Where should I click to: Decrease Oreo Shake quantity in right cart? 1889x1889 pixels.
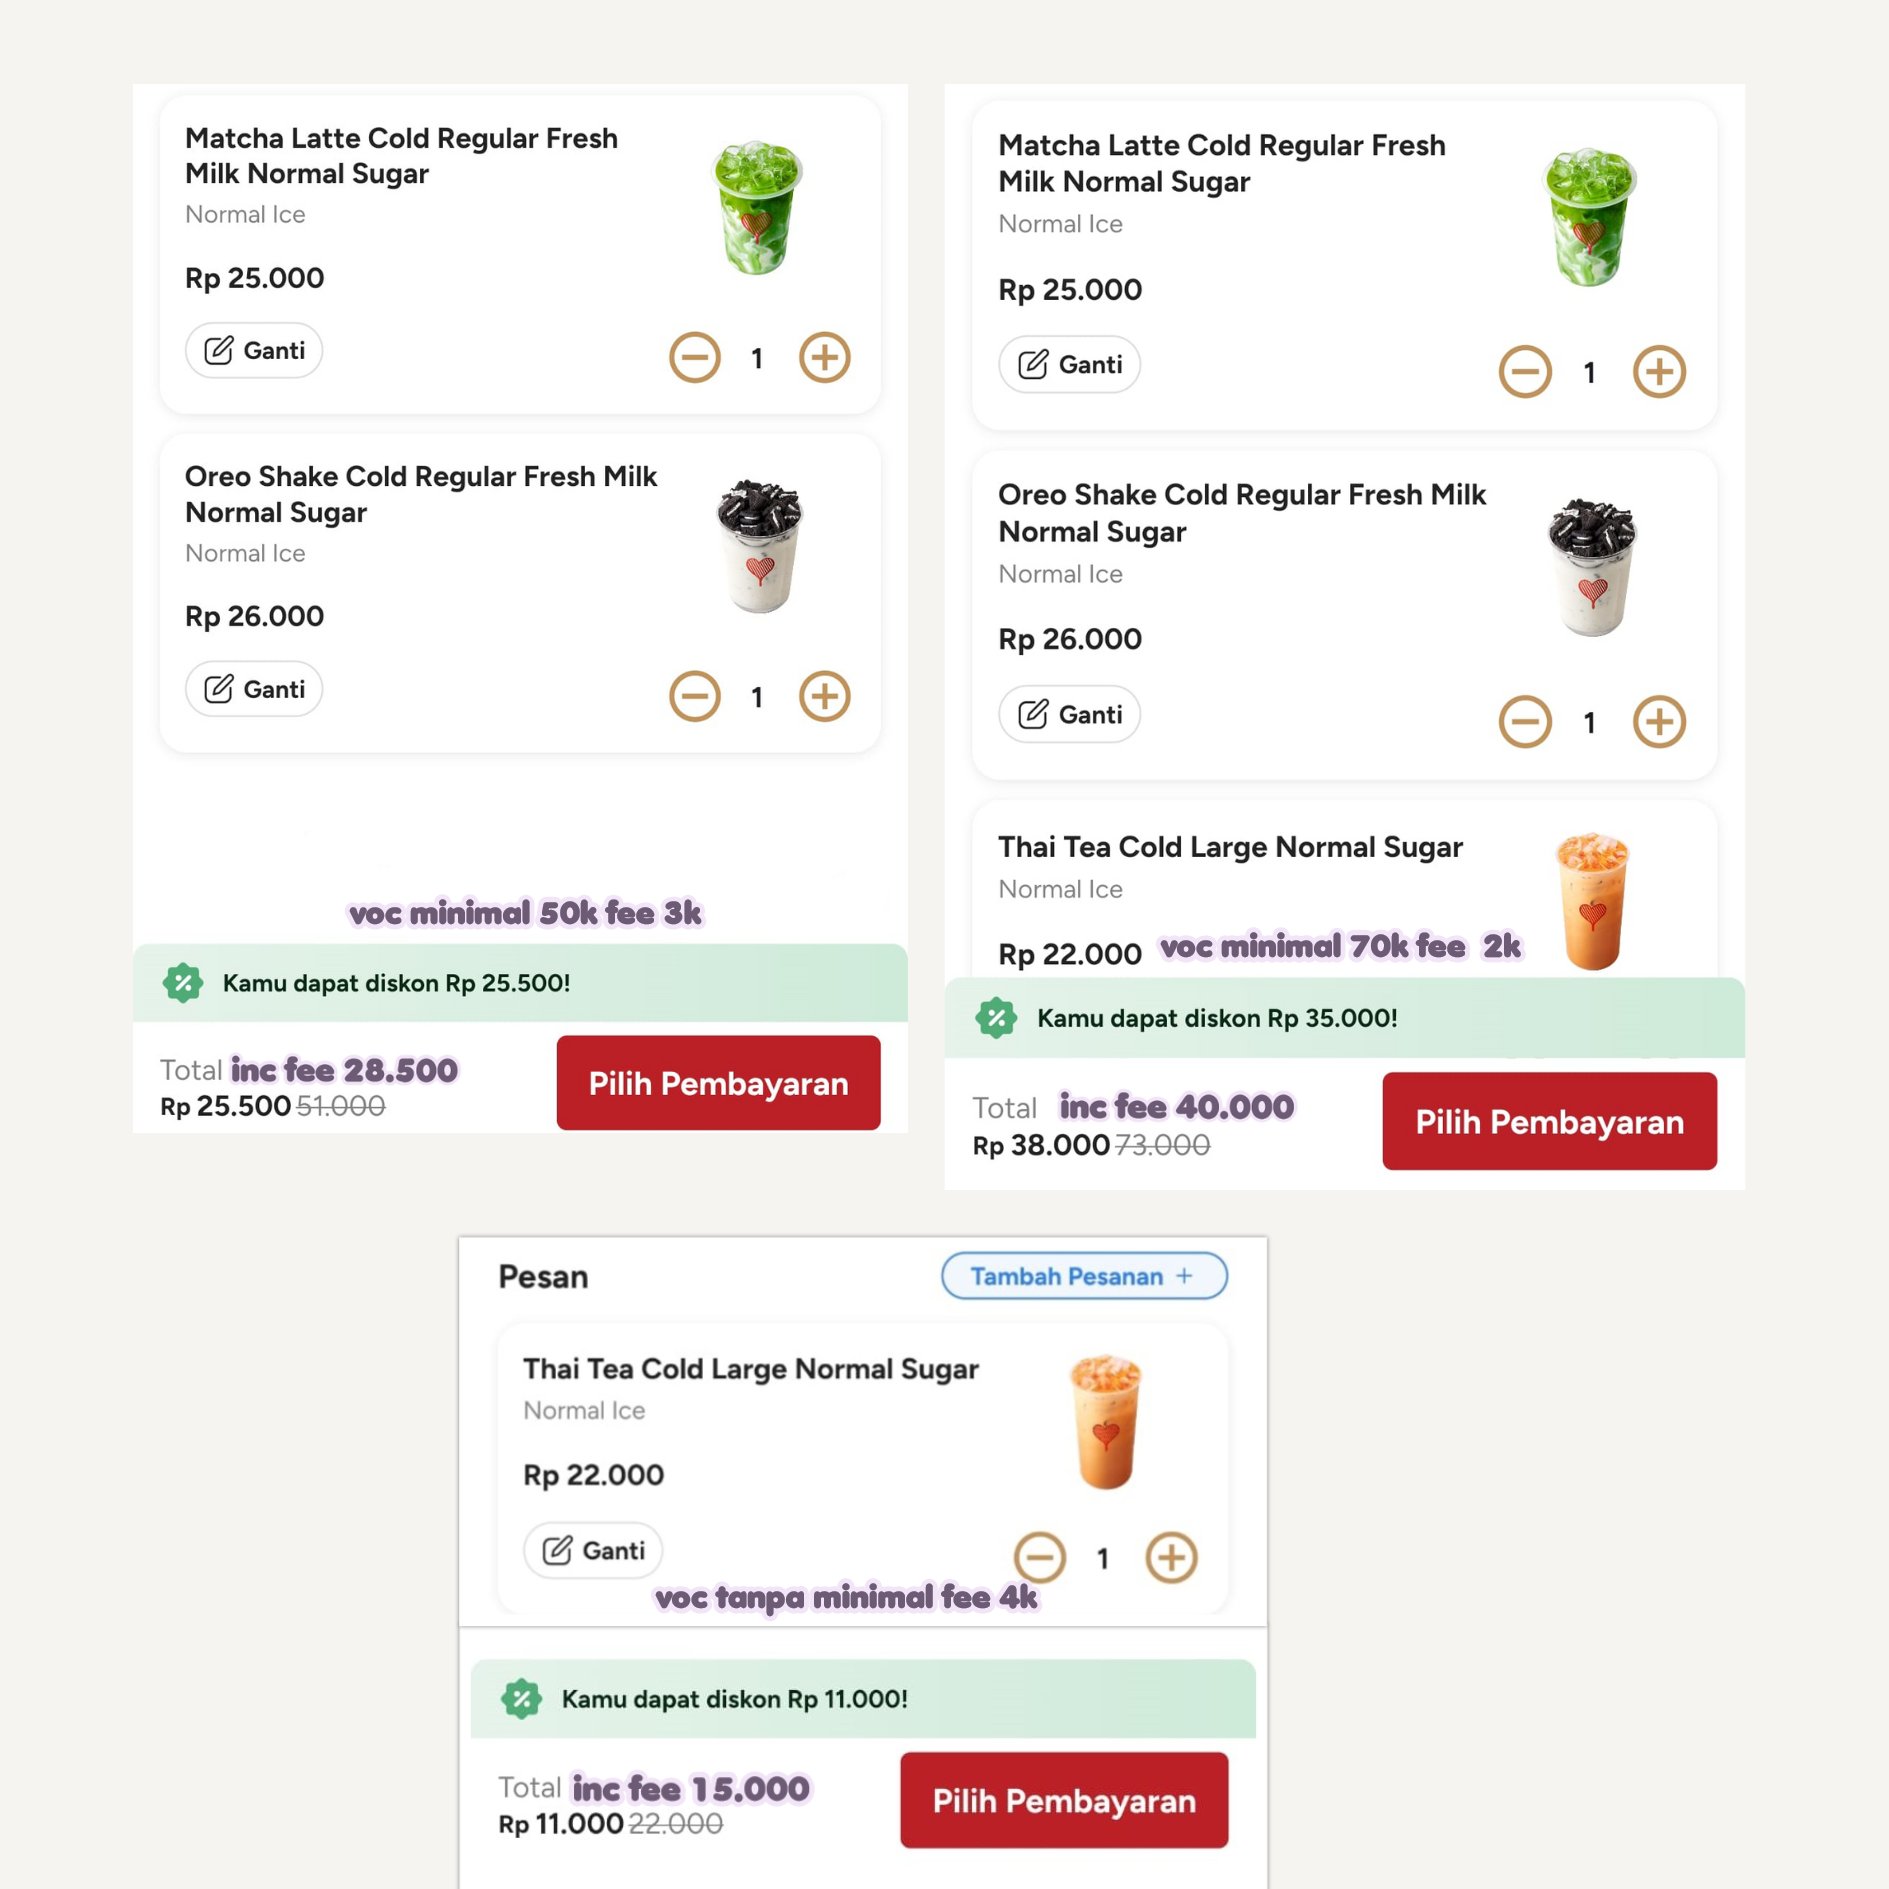click(x=1525, y=722)
